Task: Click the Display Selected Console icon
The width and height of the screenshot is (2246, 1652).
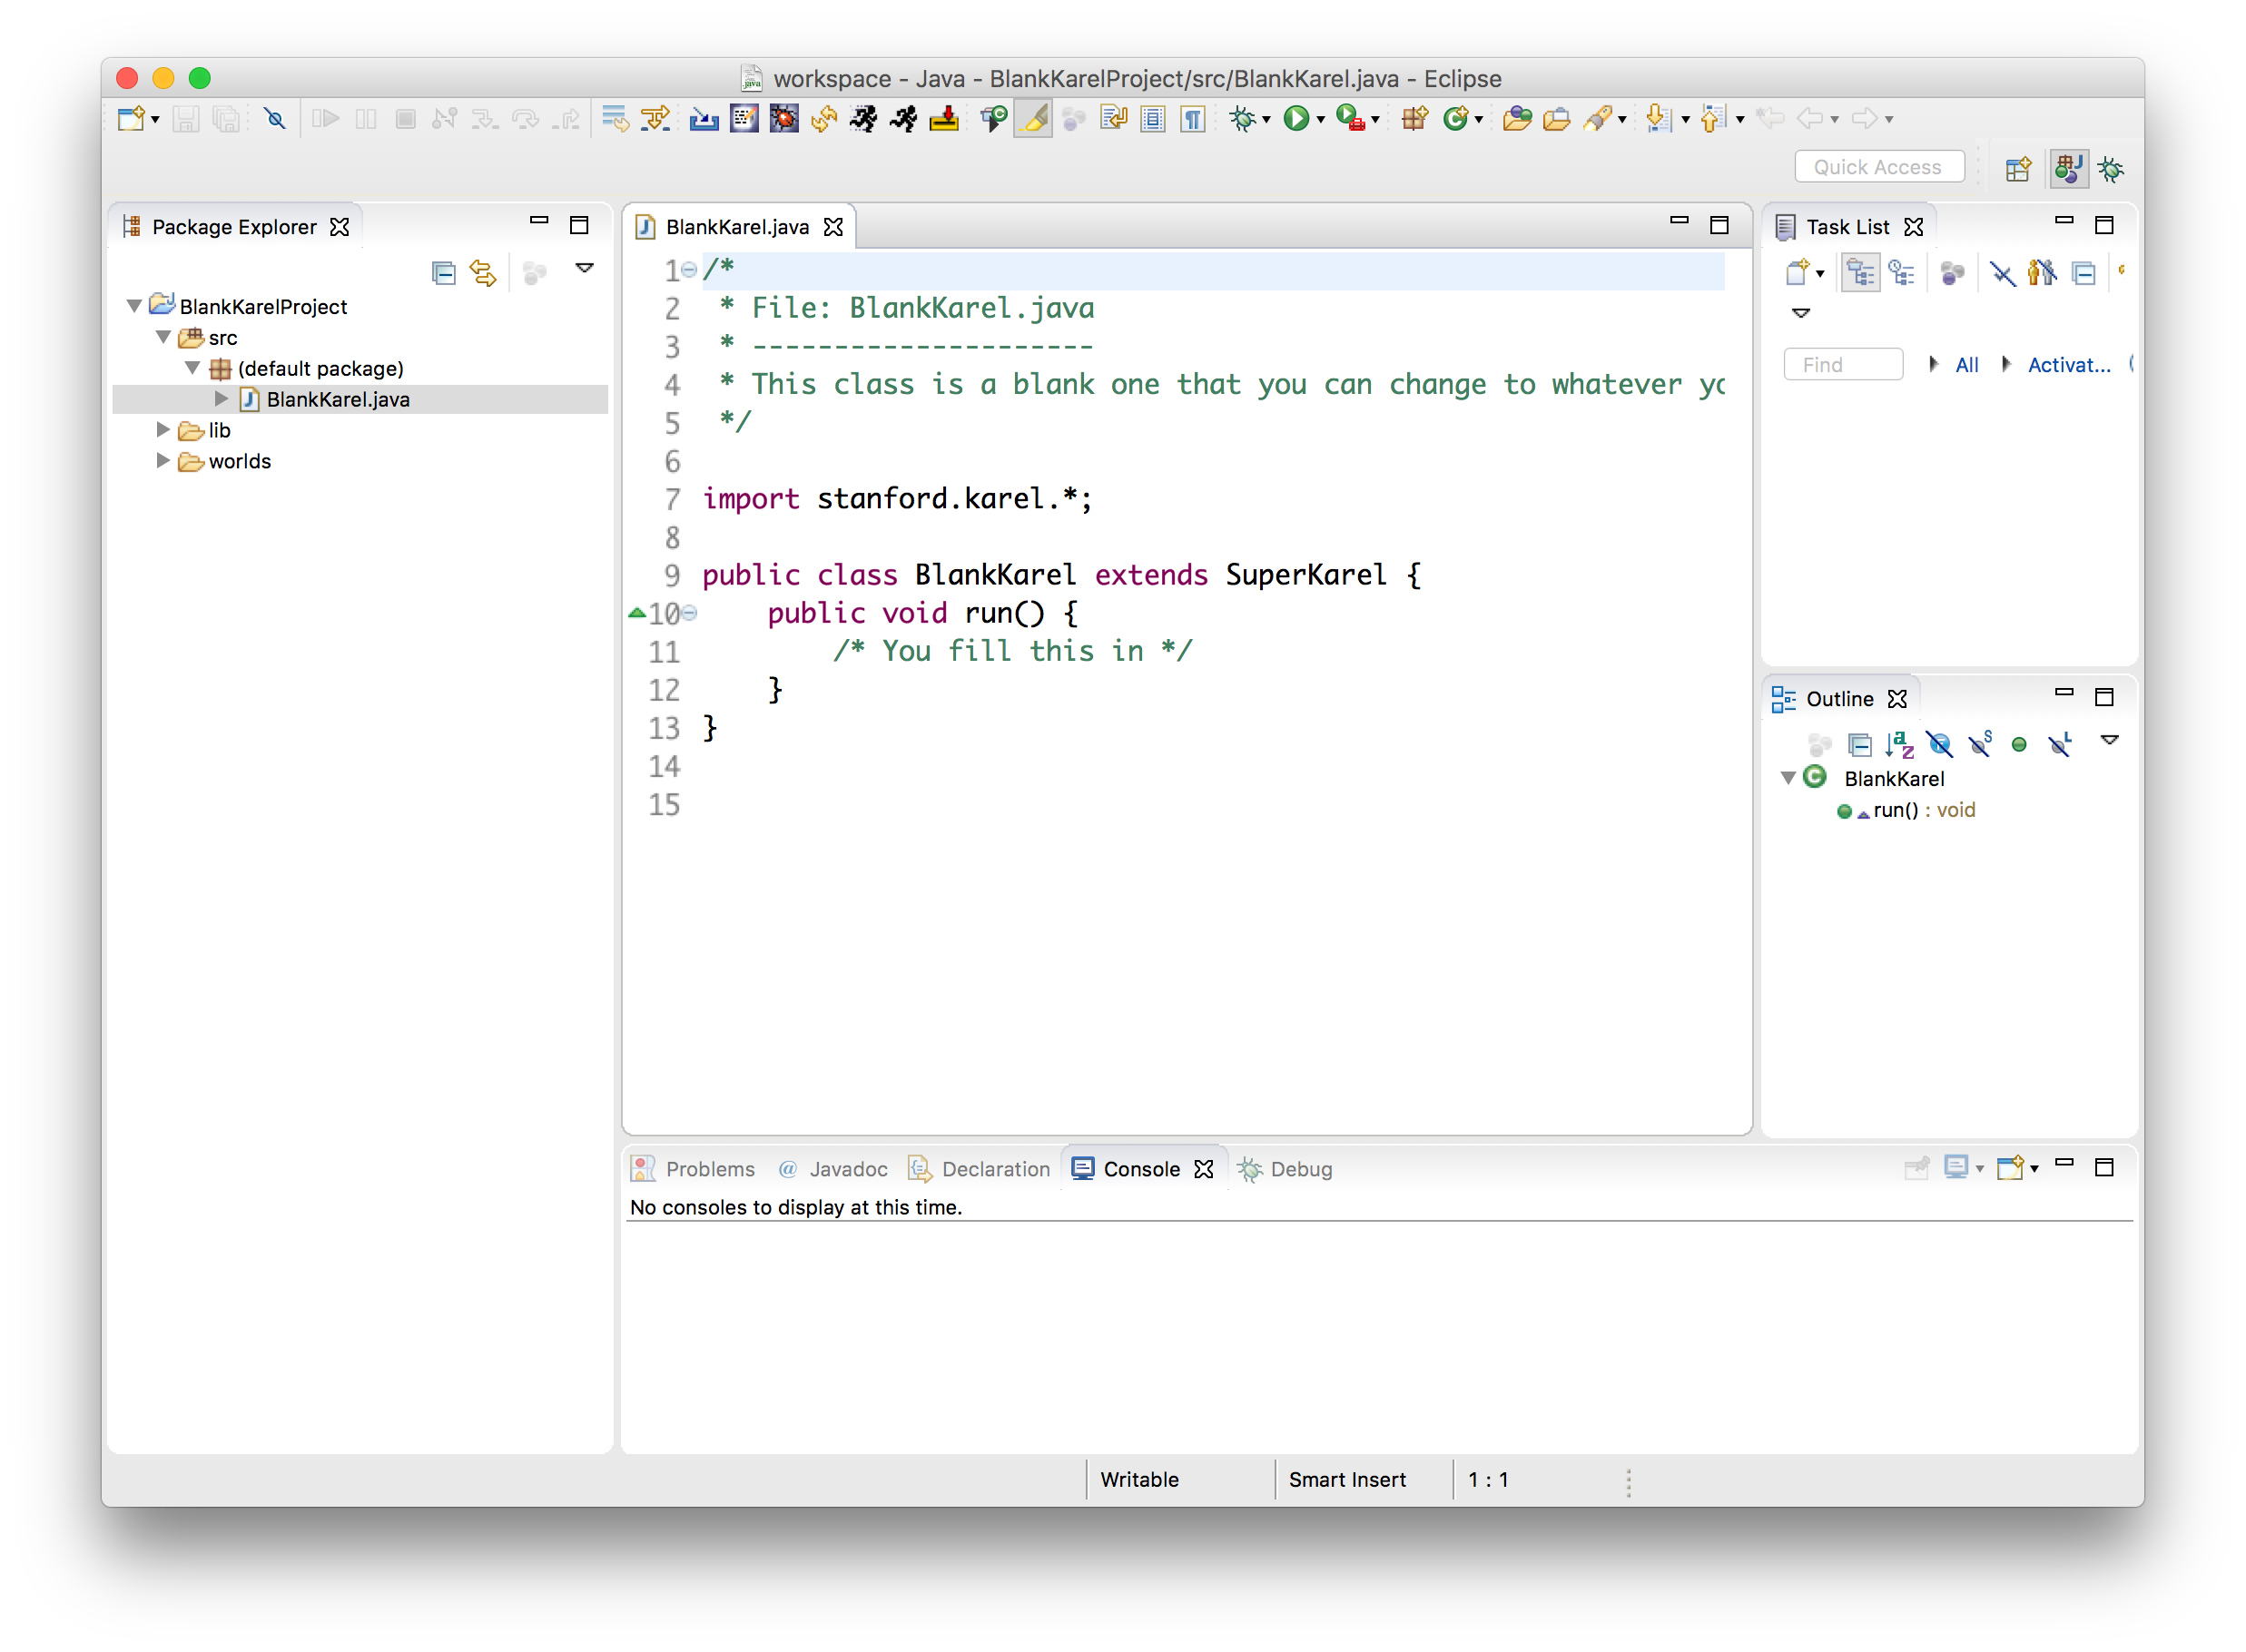Action: [1957, 1168]
